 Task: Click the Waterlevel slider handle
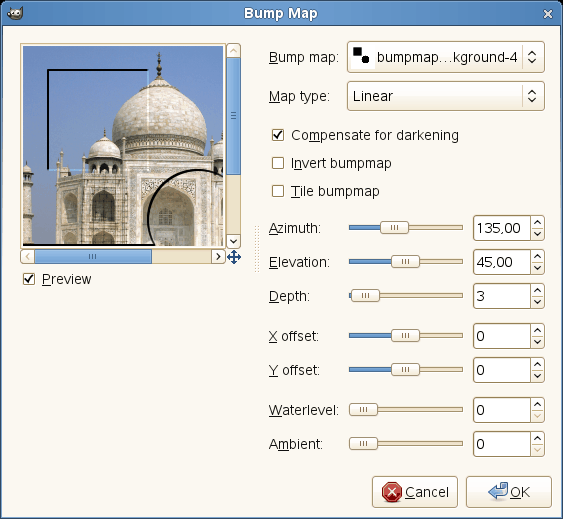[363, 409]
